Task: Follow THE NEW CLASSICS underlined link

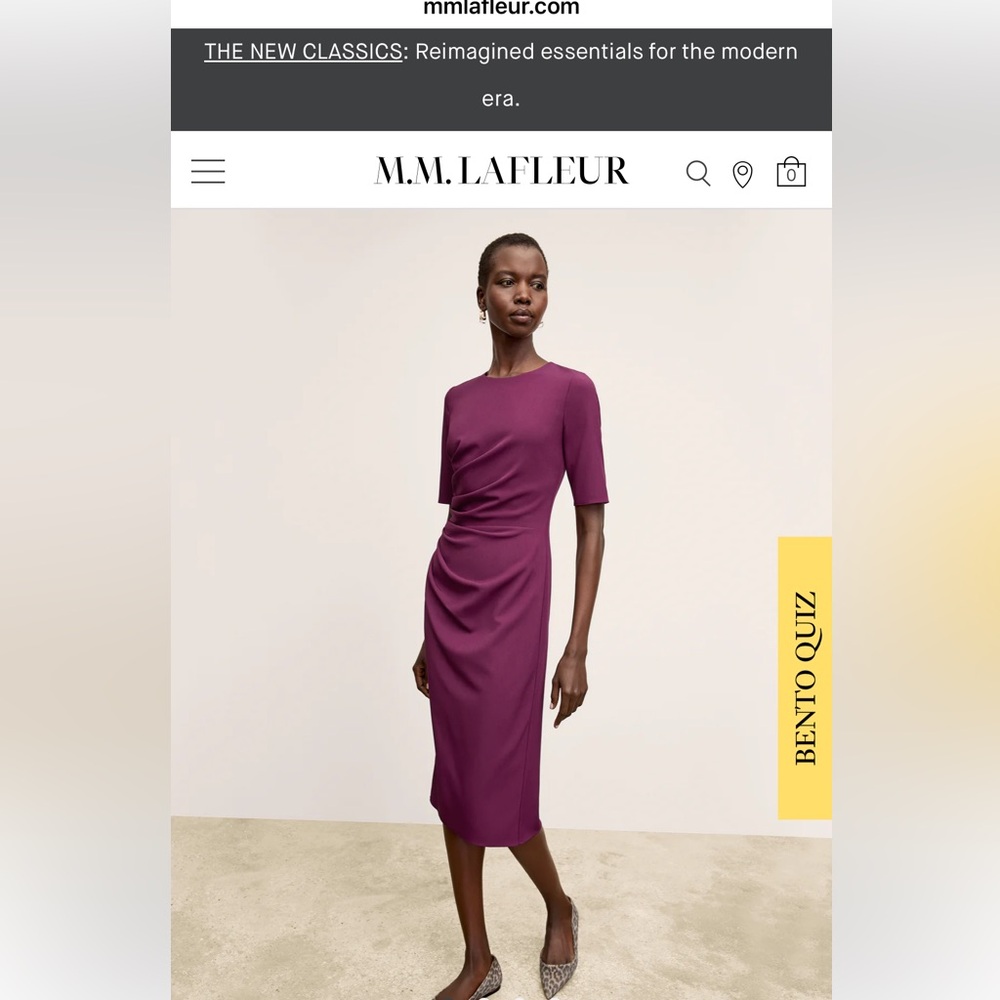Action: (303, 52)
